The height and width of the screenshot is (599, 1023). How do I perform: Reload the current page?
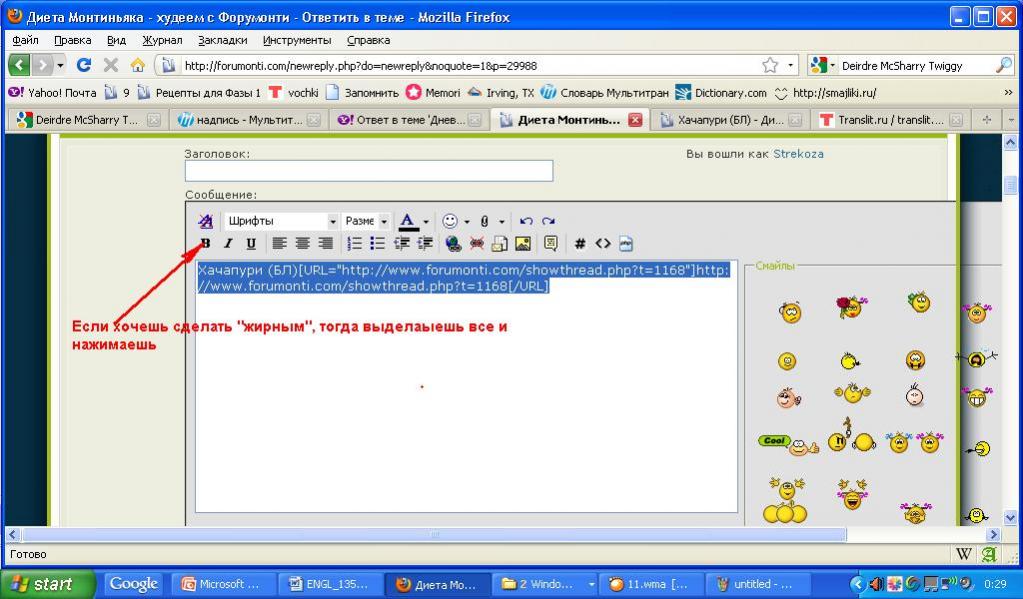pyautogui.click(x=84, y=65)
